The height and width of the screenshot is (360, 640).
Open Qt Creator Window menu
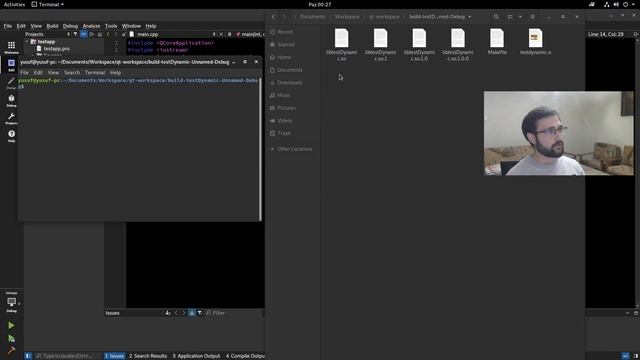coord(131,26)
